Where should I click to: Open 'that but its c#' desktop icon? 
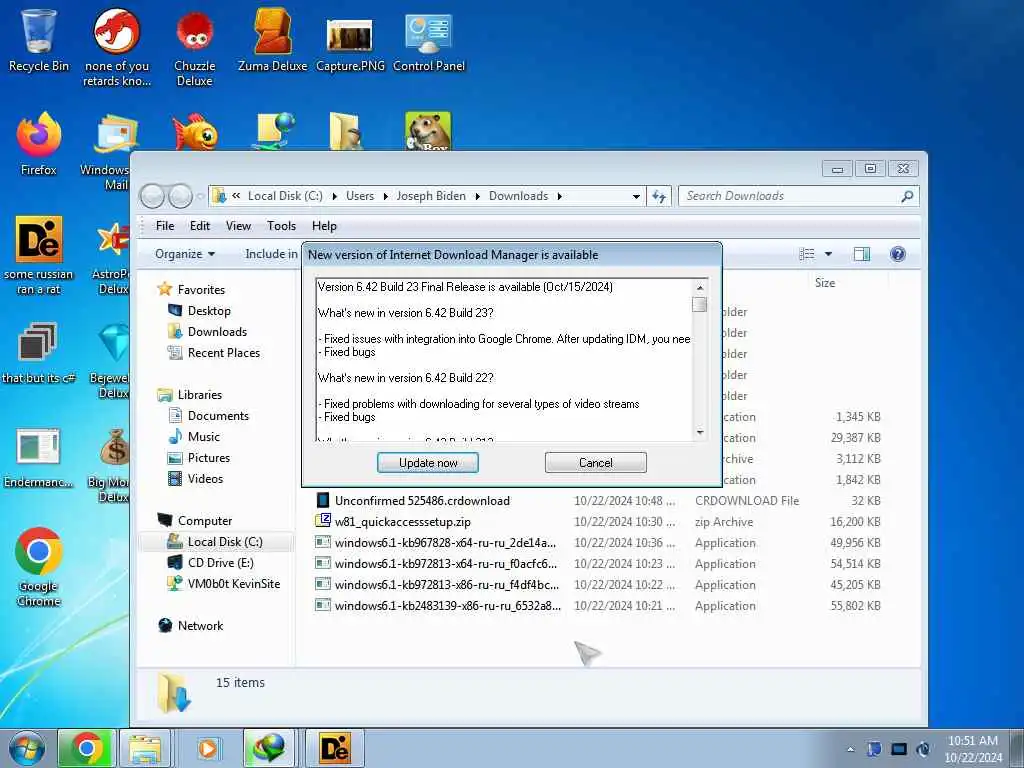click(x=39, y=353)
